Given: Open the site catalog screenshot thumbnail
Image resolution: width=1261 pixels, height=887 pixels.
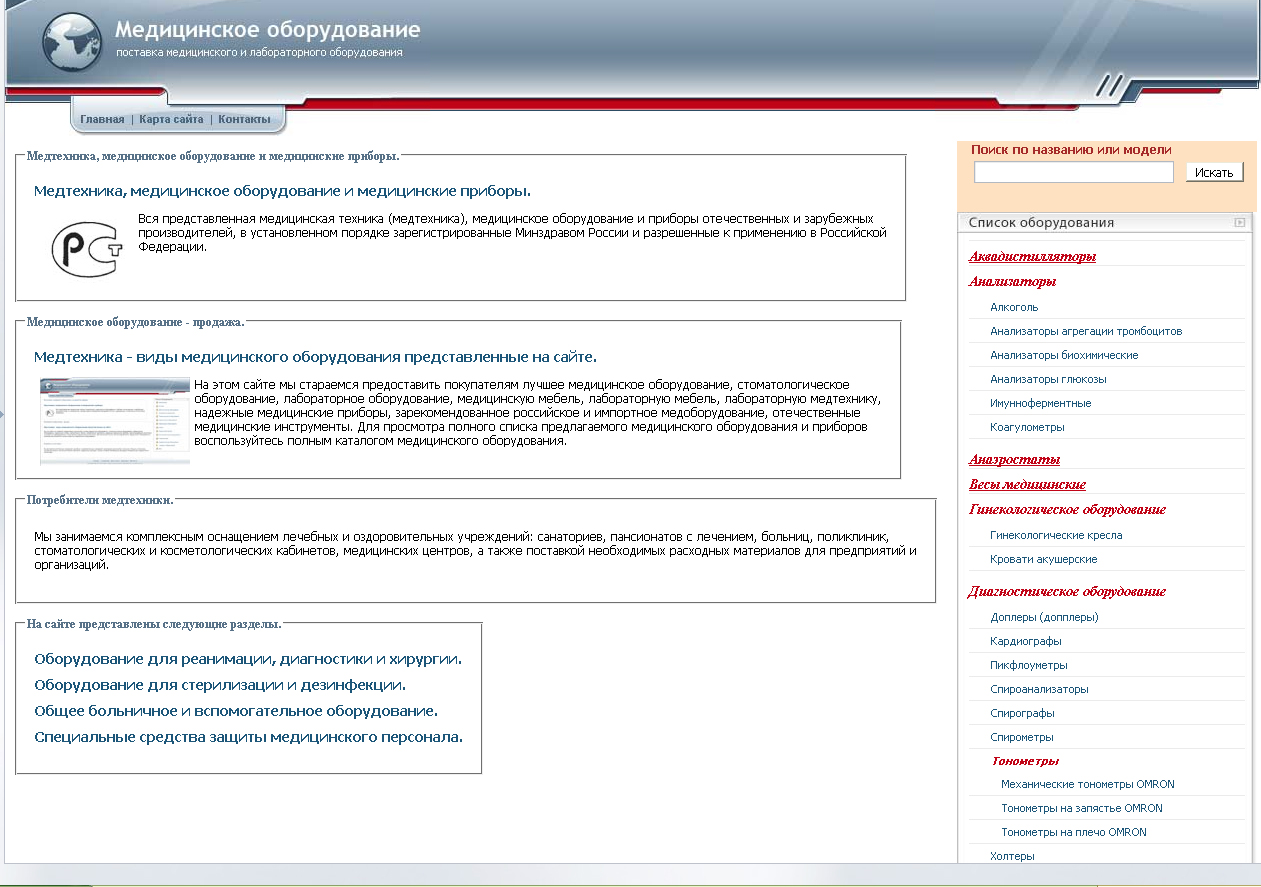Looking at the screenshot, I should 113,421.
